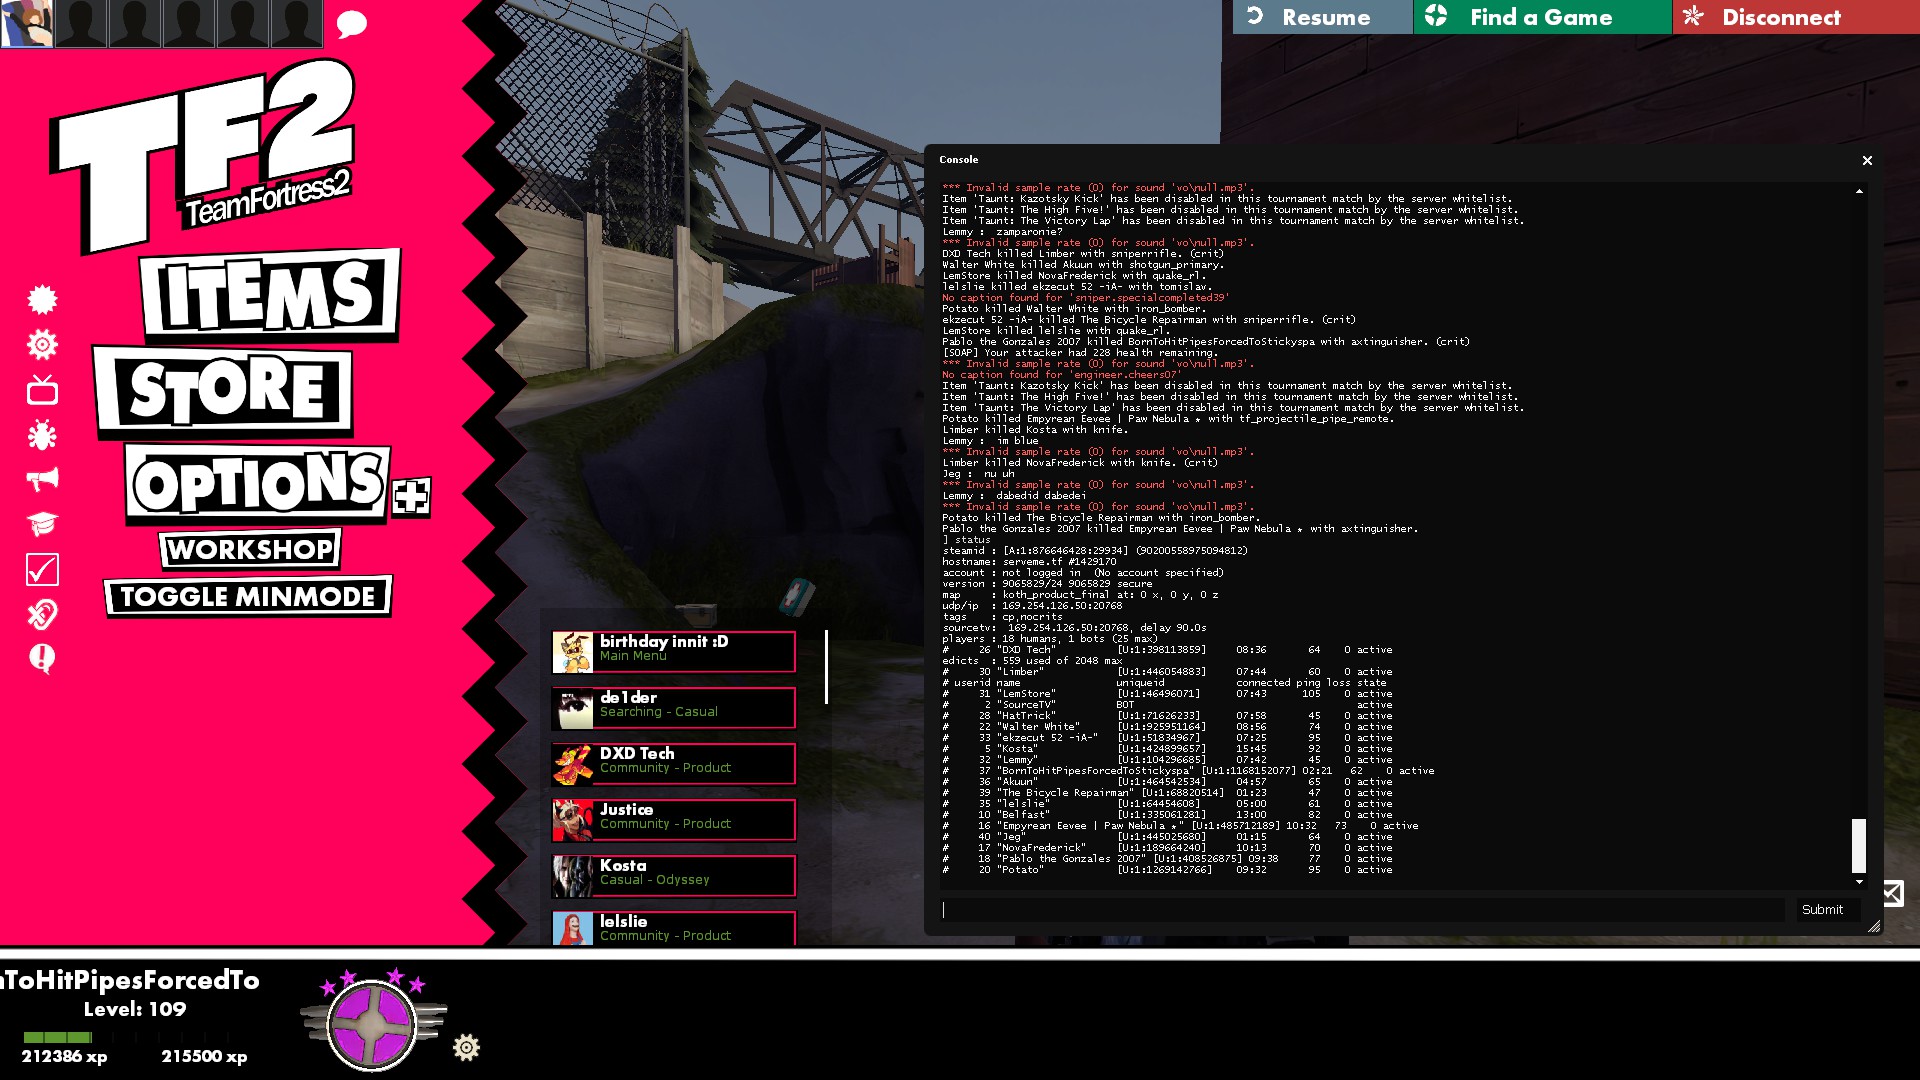Click the console command input field
This screenshot has height=1080, width=1920.
click(1362, 909)
